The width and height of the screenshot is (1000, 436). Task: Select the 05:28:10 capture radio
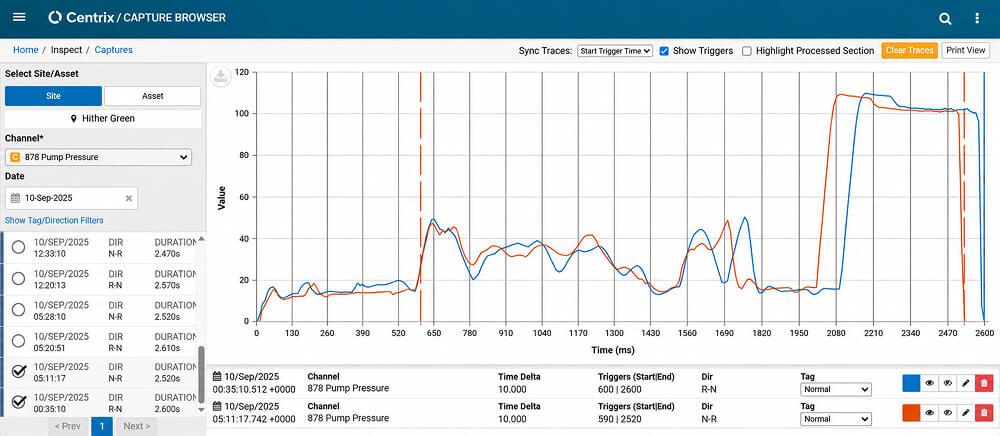[x=19, y=310]
